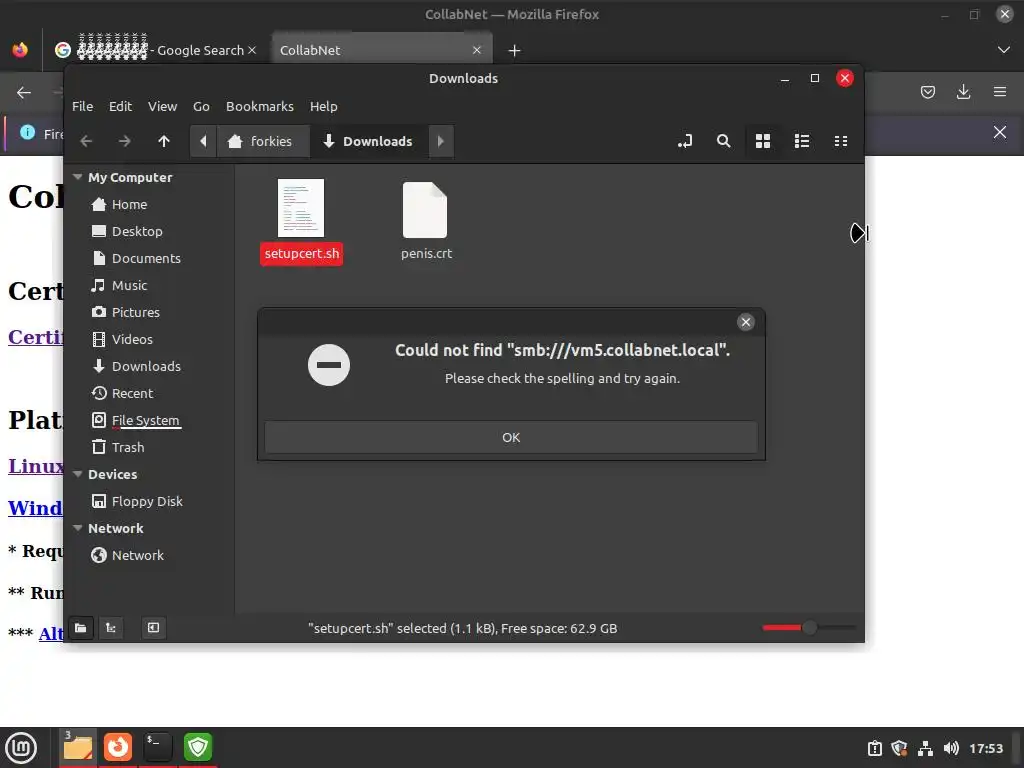Select the setupcert.sh file
The width and height of the screenshot is (1024, 768).
[301, 222]
